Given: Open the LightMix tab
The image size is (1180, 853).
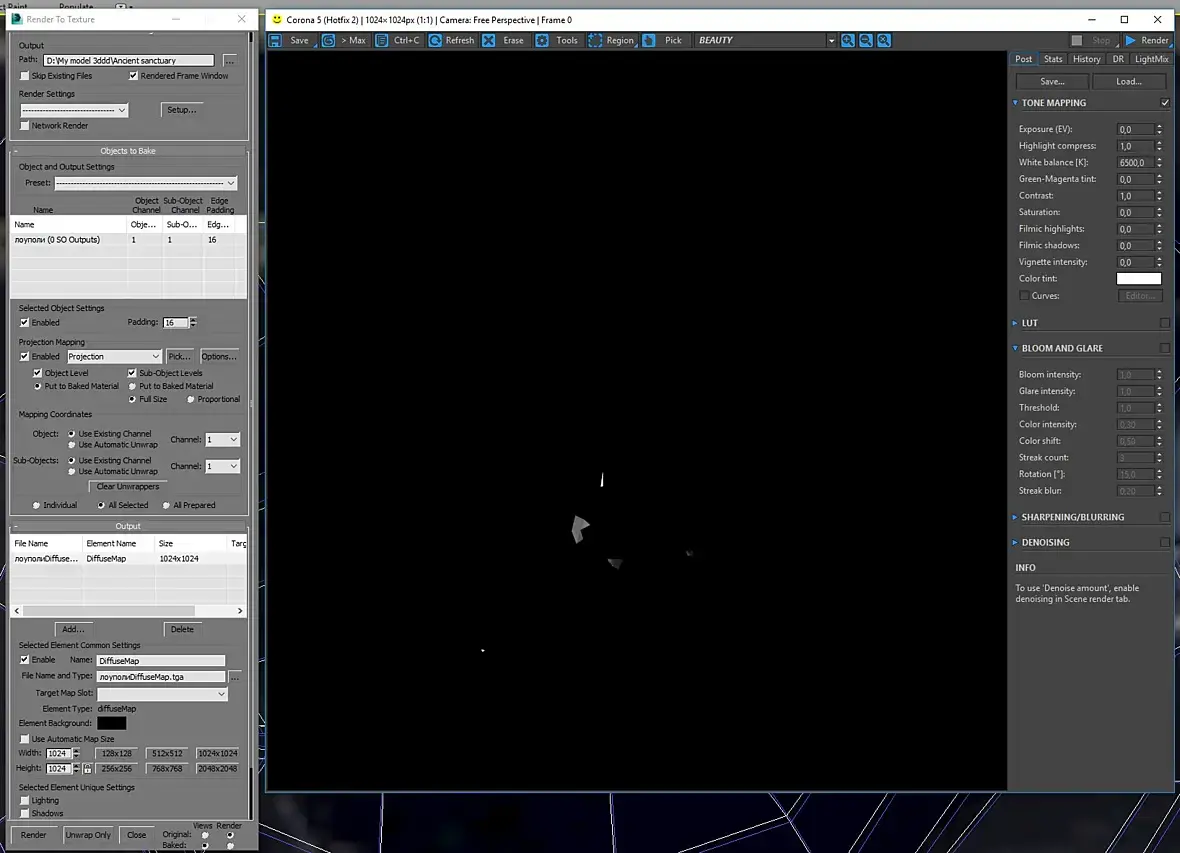Looking at the screenshot, I should [1151, 59].
